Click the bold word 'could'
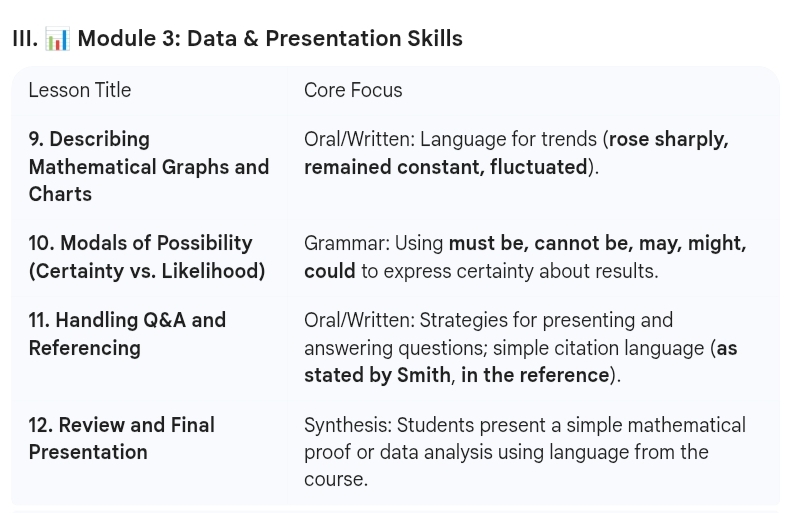785x513 pixels. [x=330, y=271]
